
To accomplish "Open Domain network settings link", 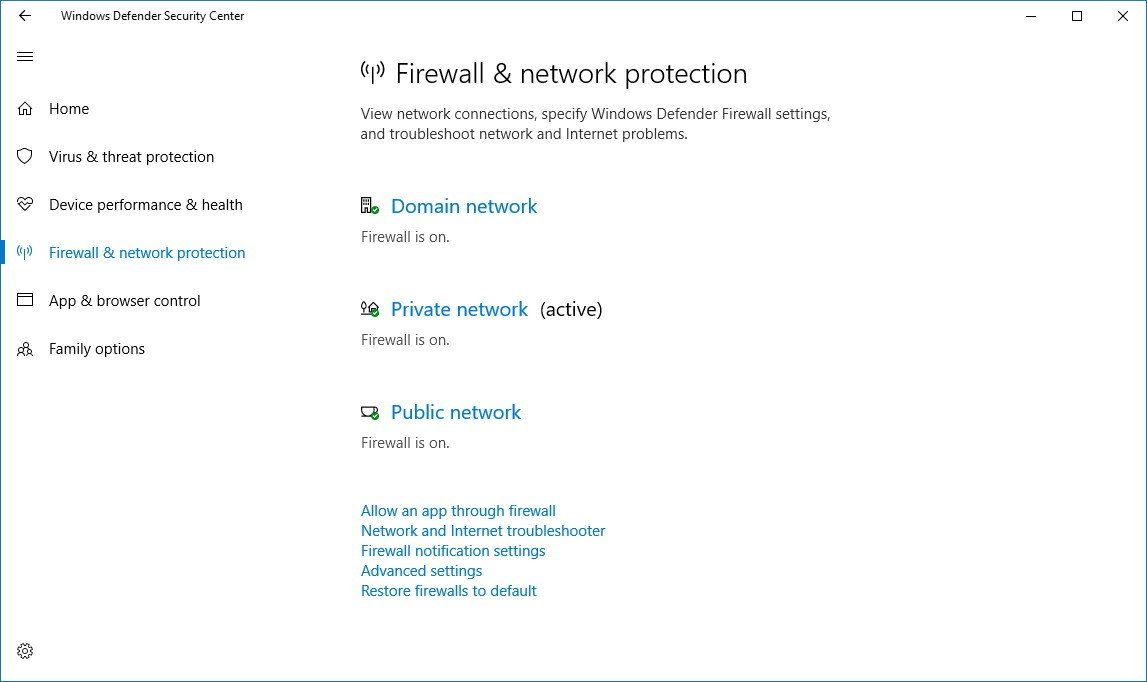I will point(464,206).
